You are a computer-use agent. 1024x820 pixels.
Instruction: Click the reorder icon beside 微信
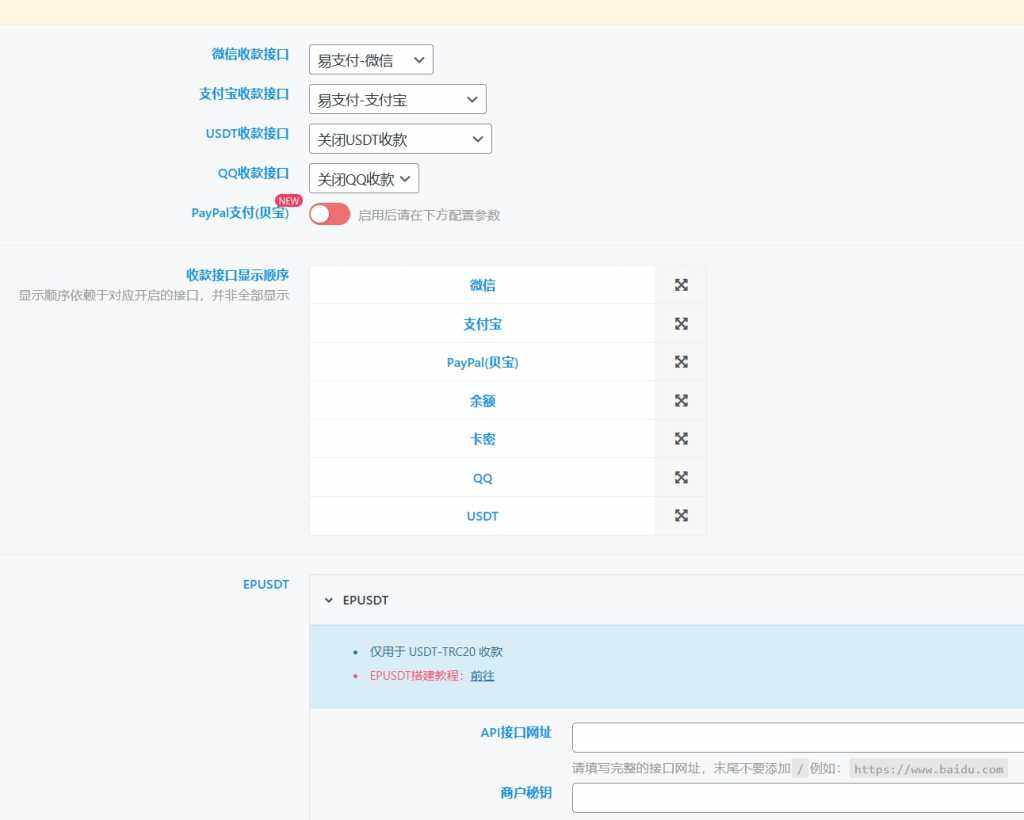click(681, 285)
